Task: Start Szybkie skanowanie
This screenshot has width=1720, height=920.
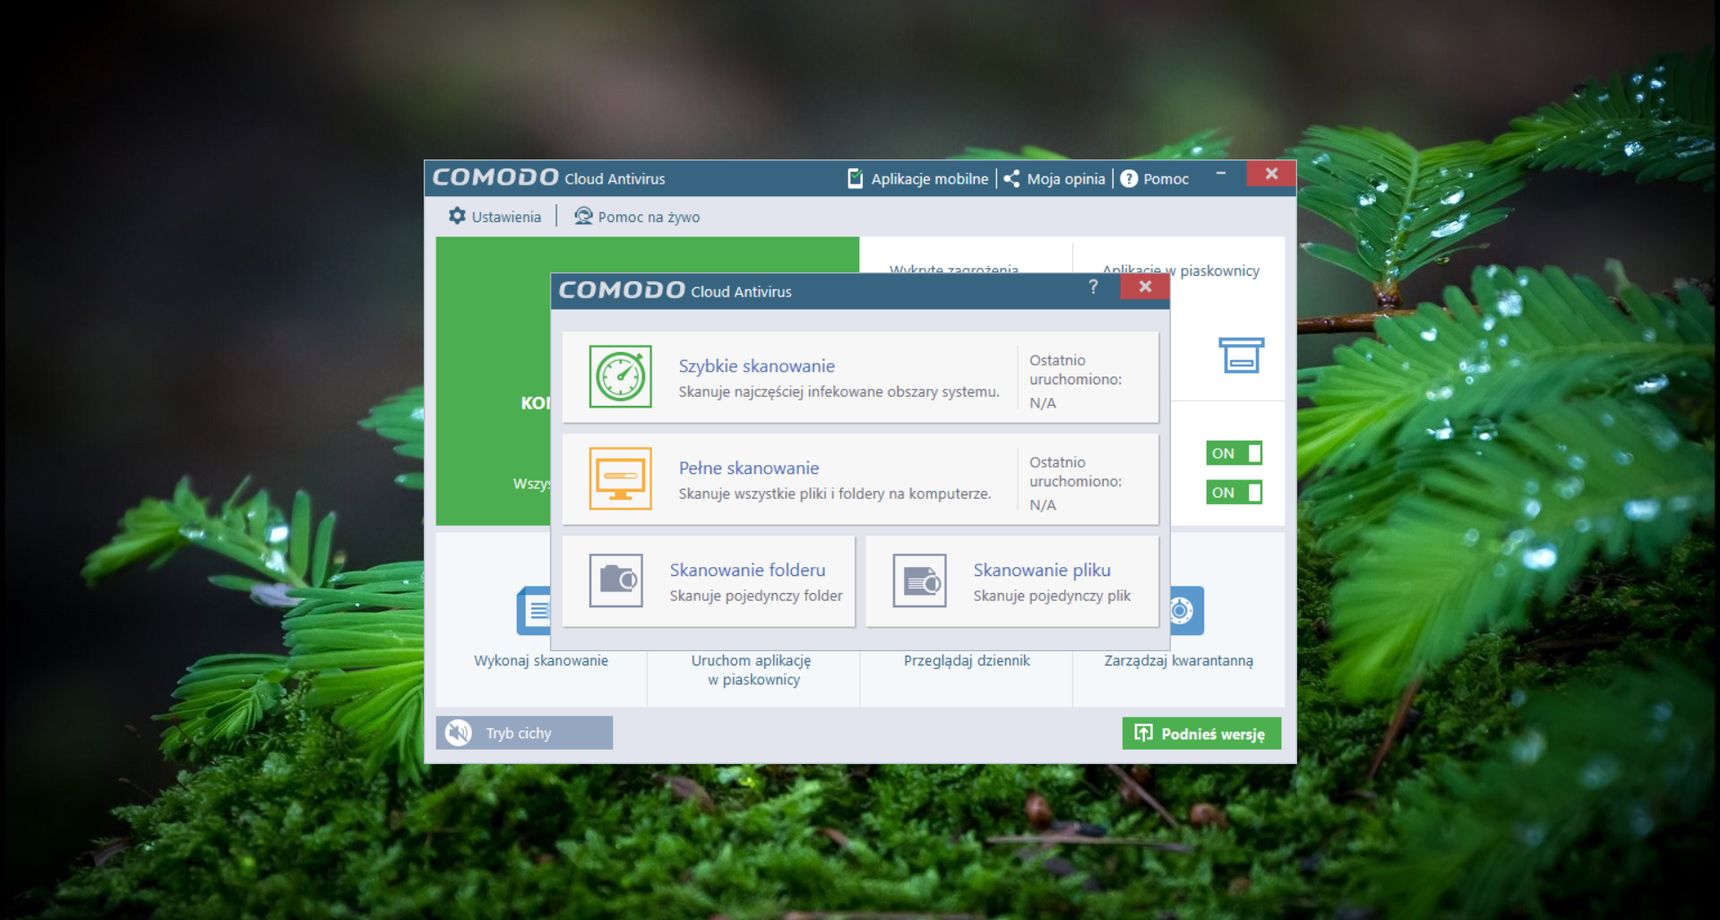Action: pos(860,377)
